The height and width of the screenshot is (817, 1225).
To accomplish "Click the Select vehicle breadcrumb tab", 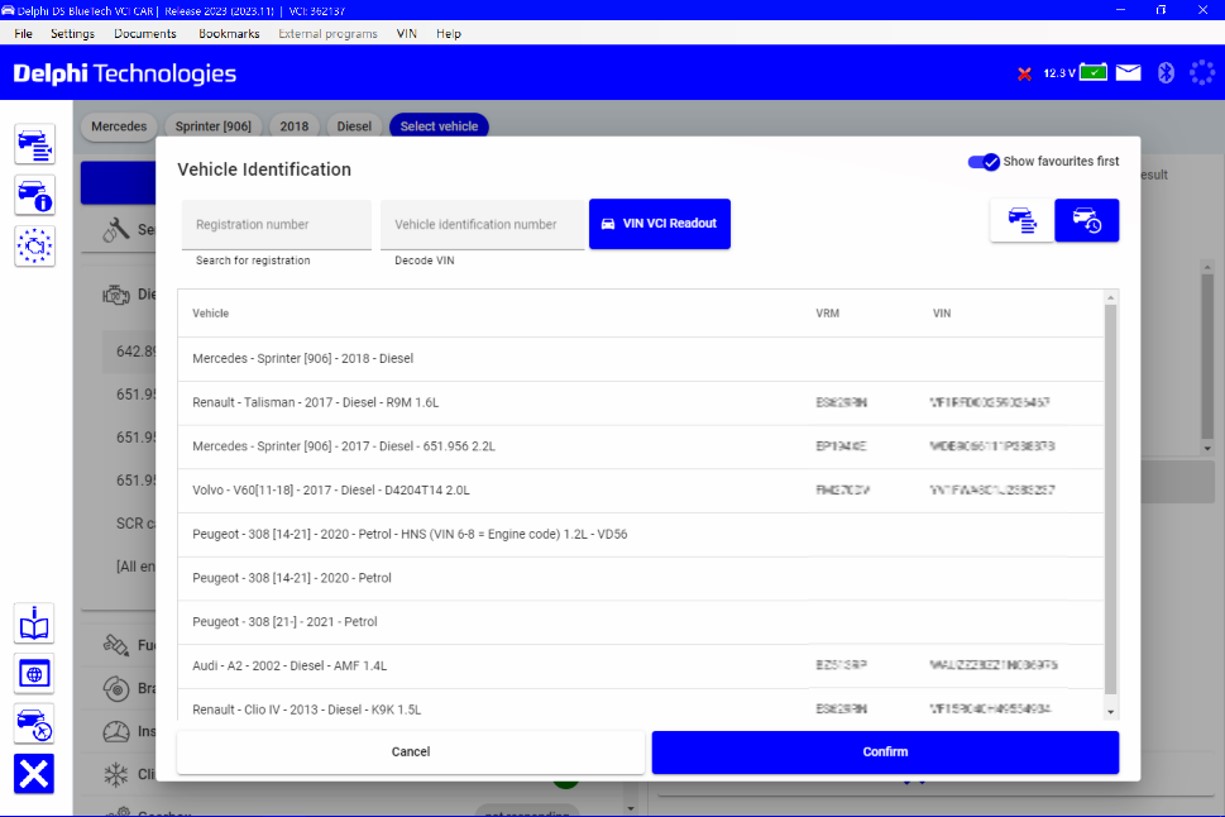I will 439,126.
